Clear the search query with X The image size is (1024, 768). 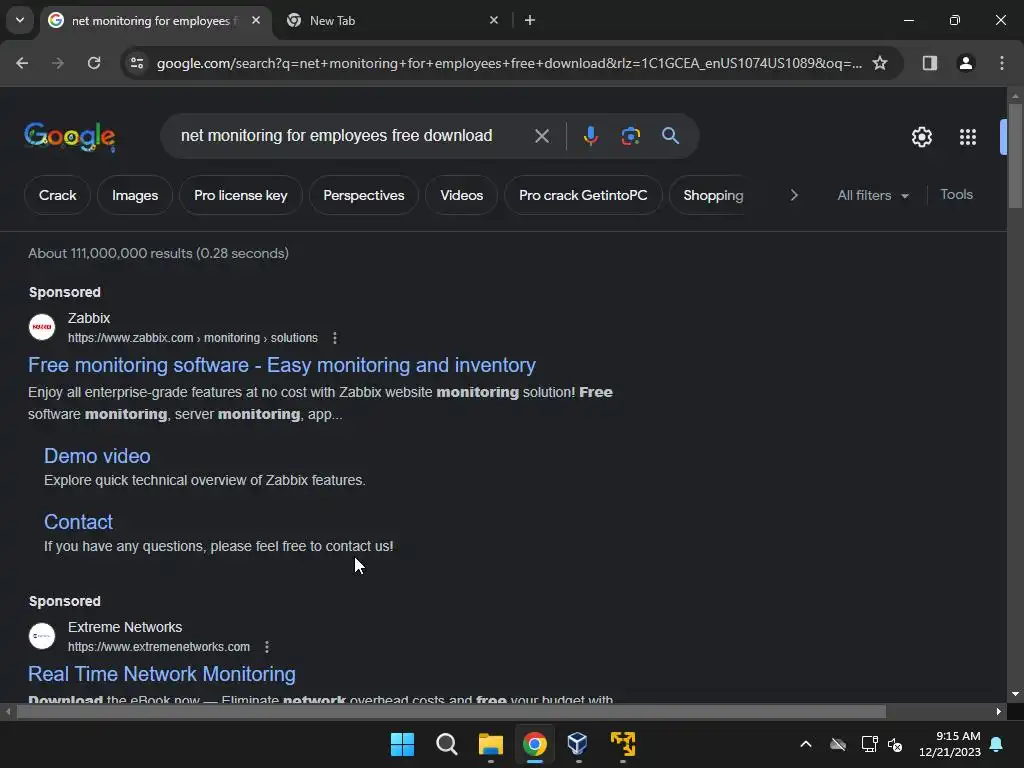pyautogui.click(x=541, y=136)
